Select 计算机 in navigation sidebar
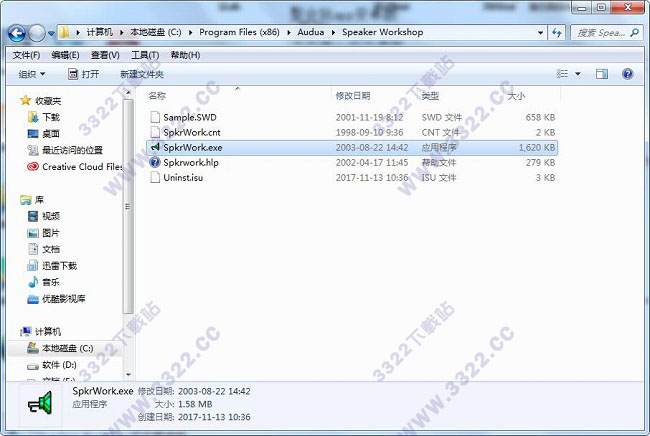The width and height of the screenshot is (650, 436). tap(48, 332)
